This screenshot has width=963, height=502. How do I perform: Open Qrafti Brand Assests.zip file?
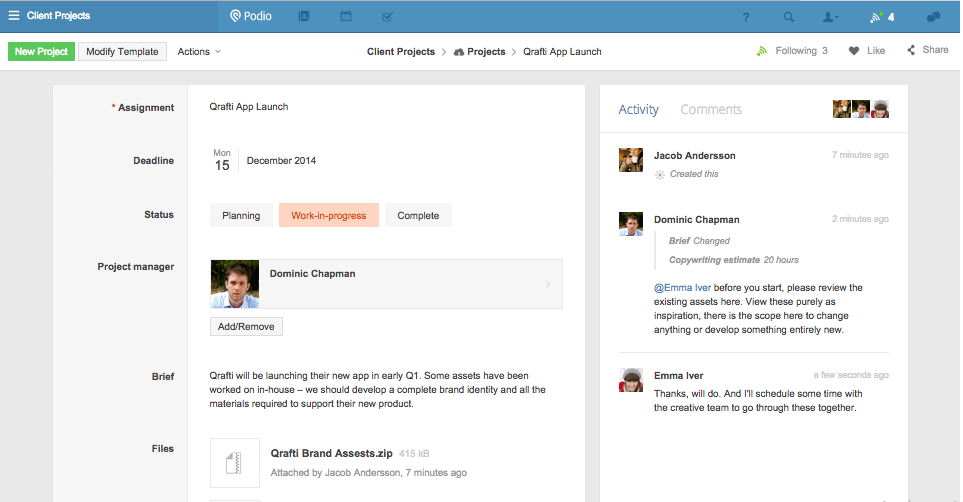[332, 453]
